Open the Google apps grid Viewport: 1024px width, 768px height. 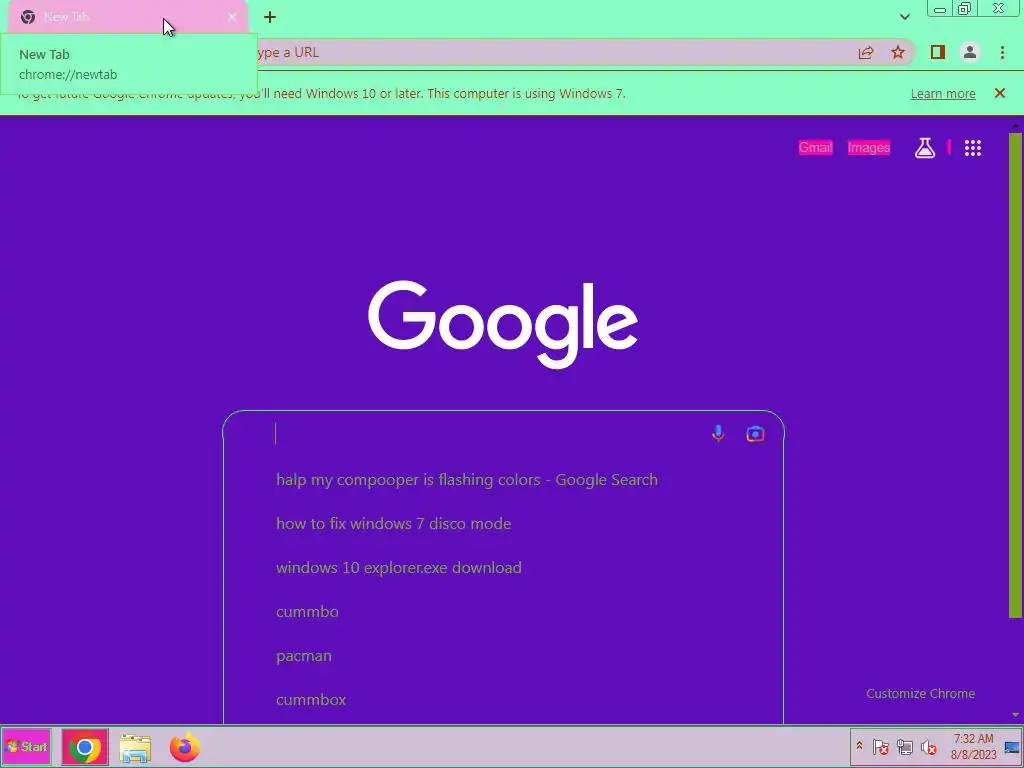(x=973, y=148)
